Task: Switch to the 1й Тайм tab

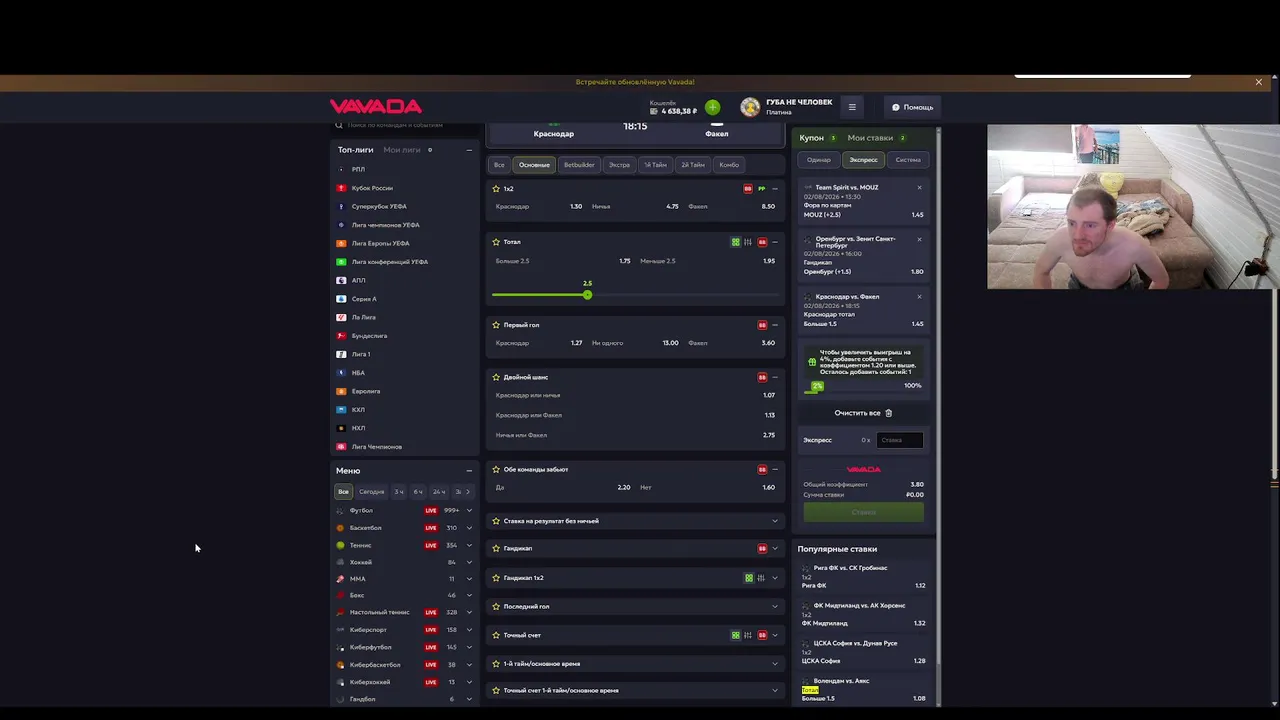Action: tap(655, 165)
